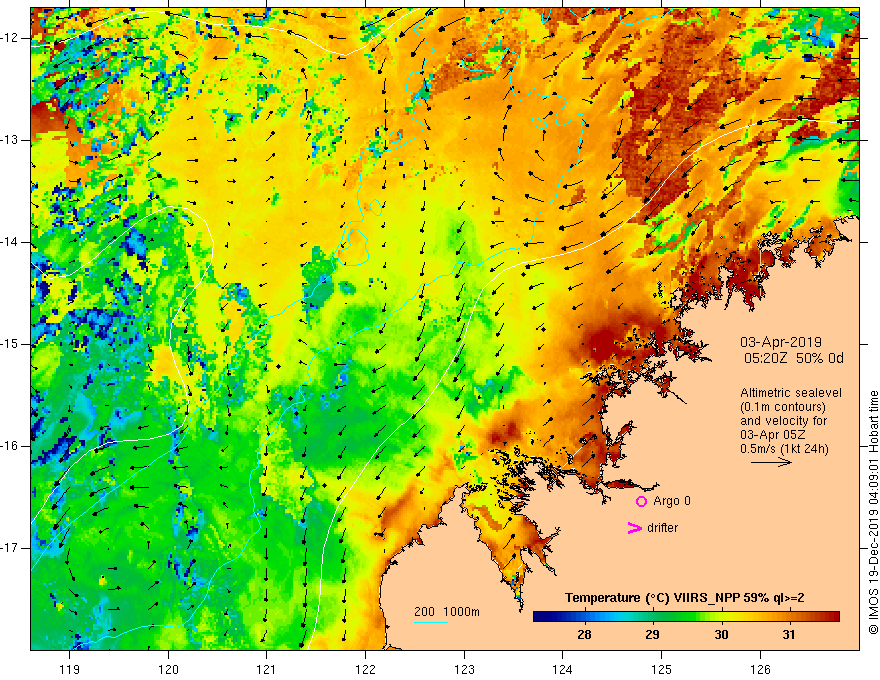This screenshot has height=680, width=880.
Task: Click the '0.5m/s (1kt 24h)' text
Action: point(784,449)
